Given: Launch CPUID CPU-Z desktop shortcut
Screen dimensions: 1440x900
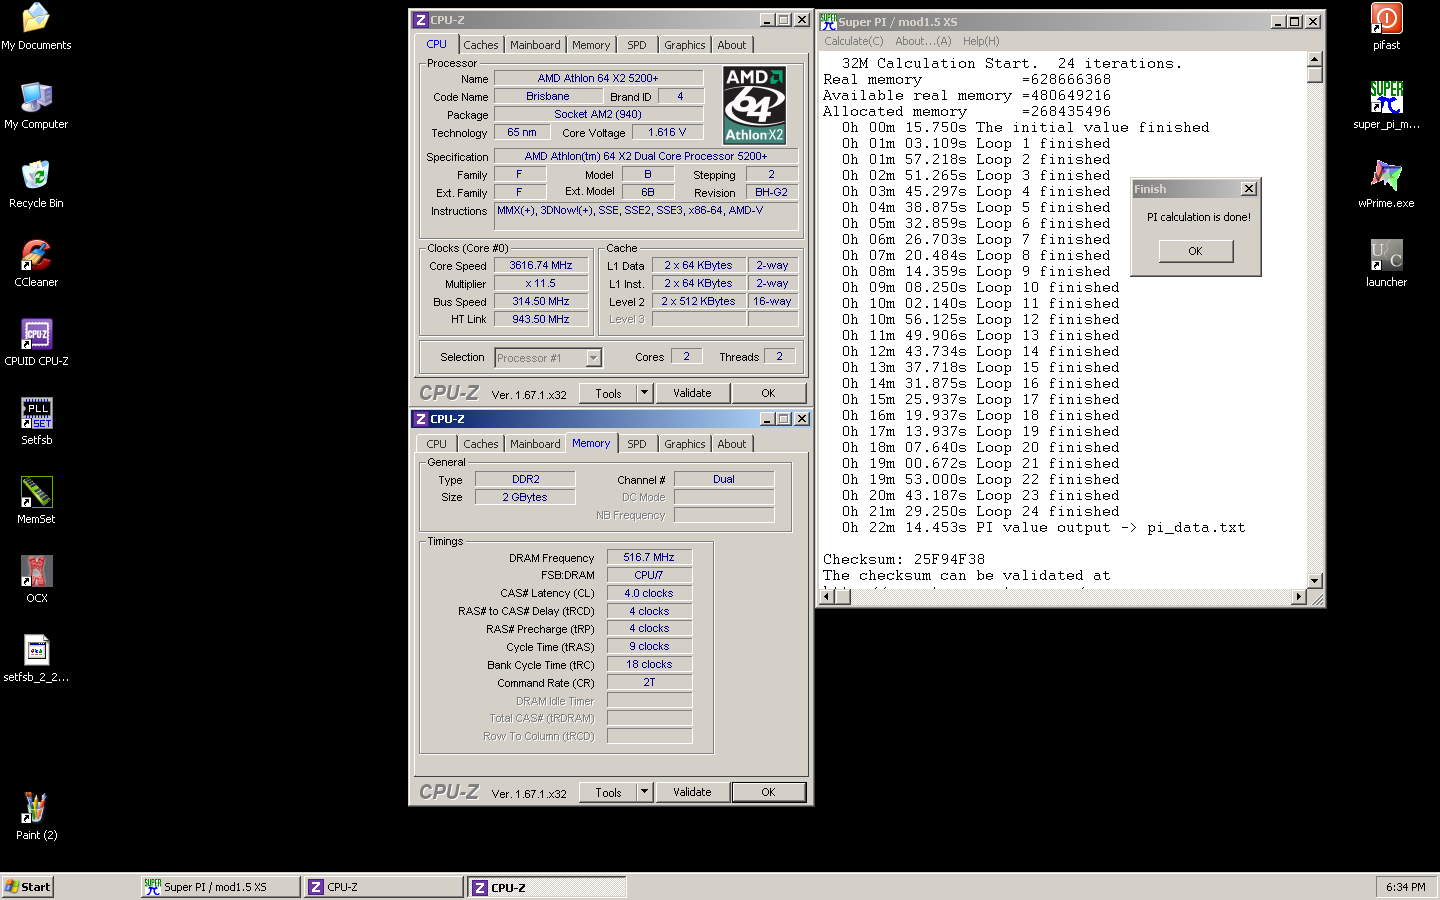Looking at the screenshot, I should [x=36, y=343].
